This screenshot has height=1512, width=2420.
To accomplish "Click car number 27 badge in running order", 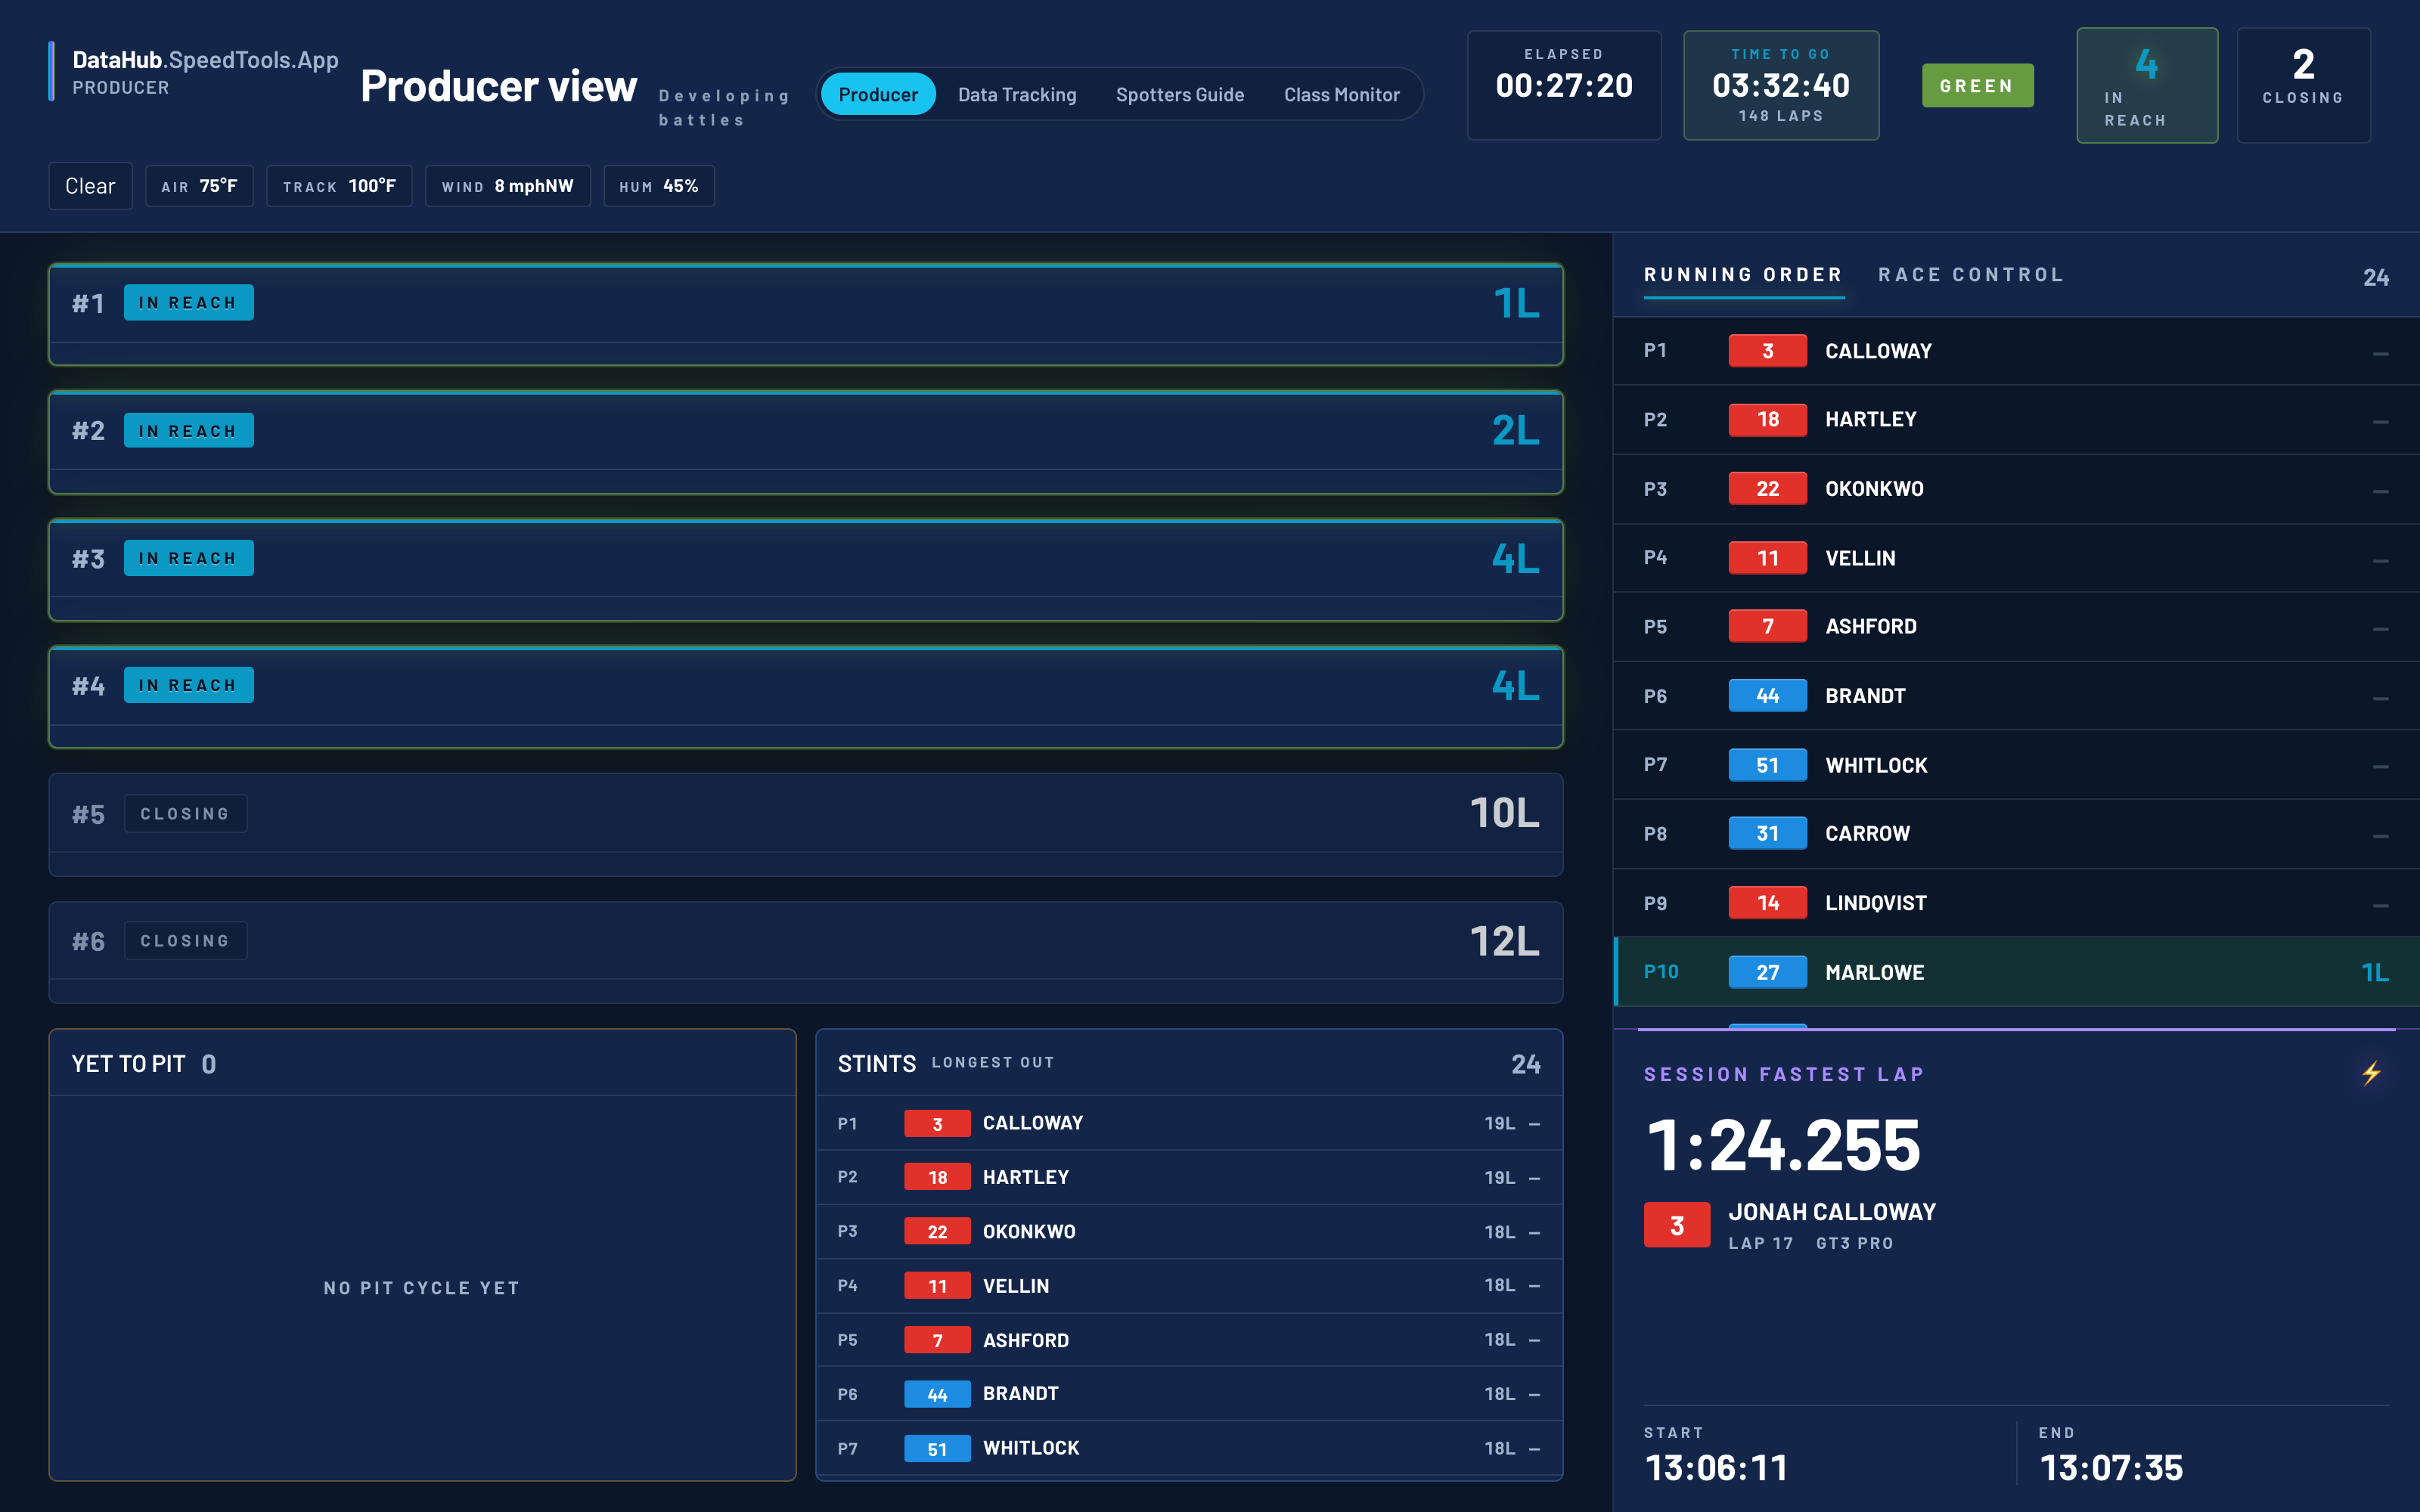I will point(1767,972).
